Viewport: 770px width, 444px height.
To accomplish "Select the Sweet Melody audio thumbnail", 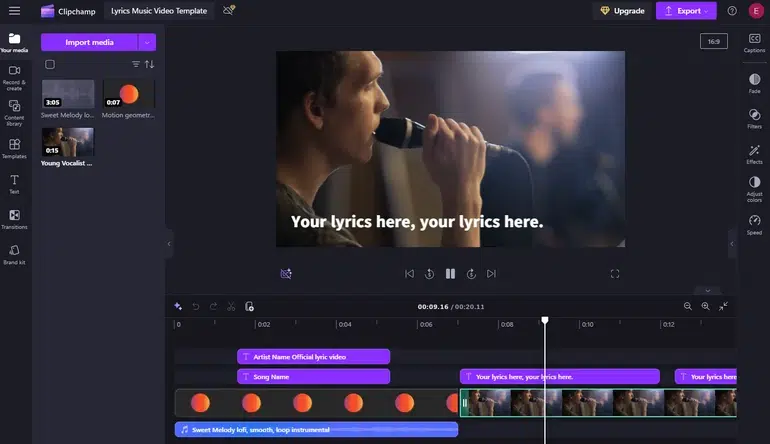I will click(68, 94).
